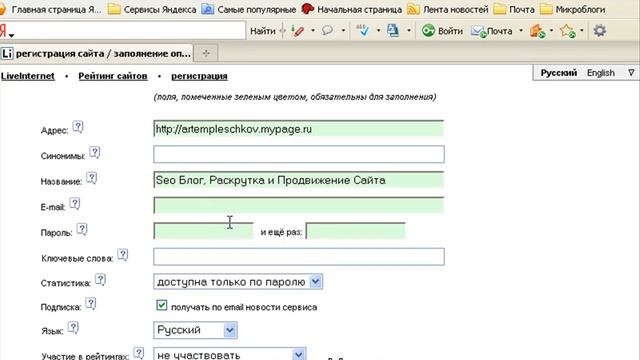Open 'Самые популярные' bookmark folder
This screenshot has width=640, height=360.
click(x=249, y=9)
